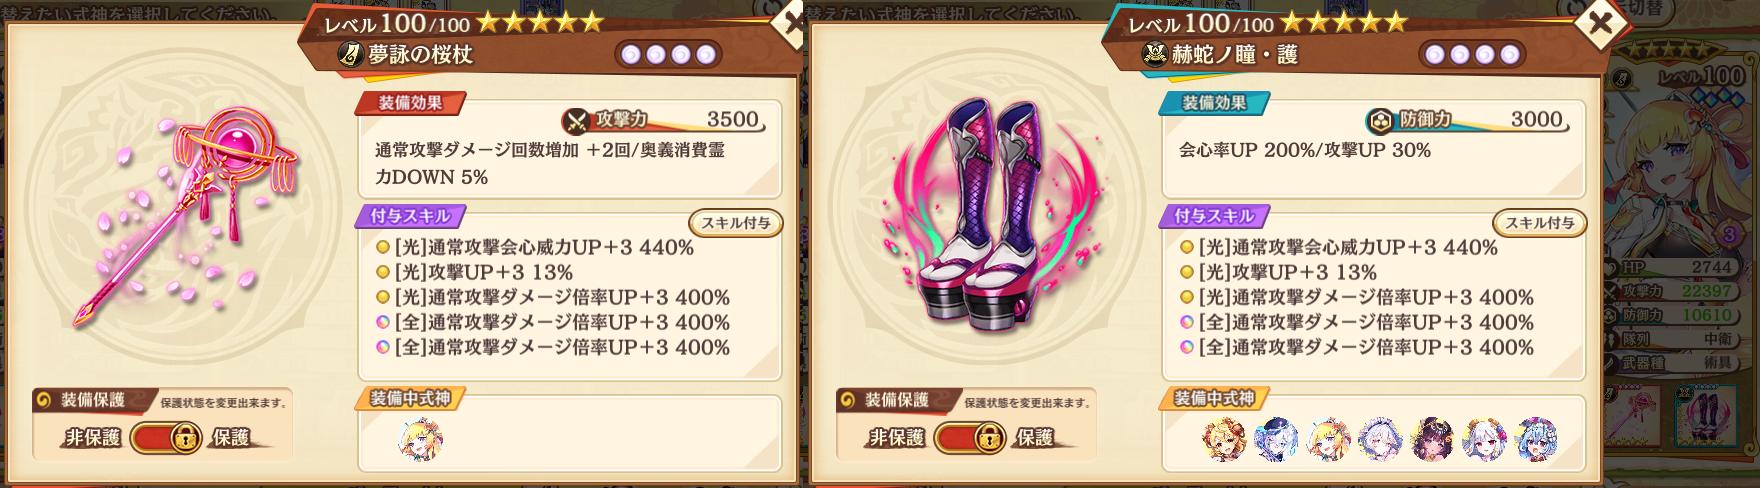Click スキル付与 button for 夢詠の桜杖
This screenshot has height=488, width=1760.
(x=735, y=223)
